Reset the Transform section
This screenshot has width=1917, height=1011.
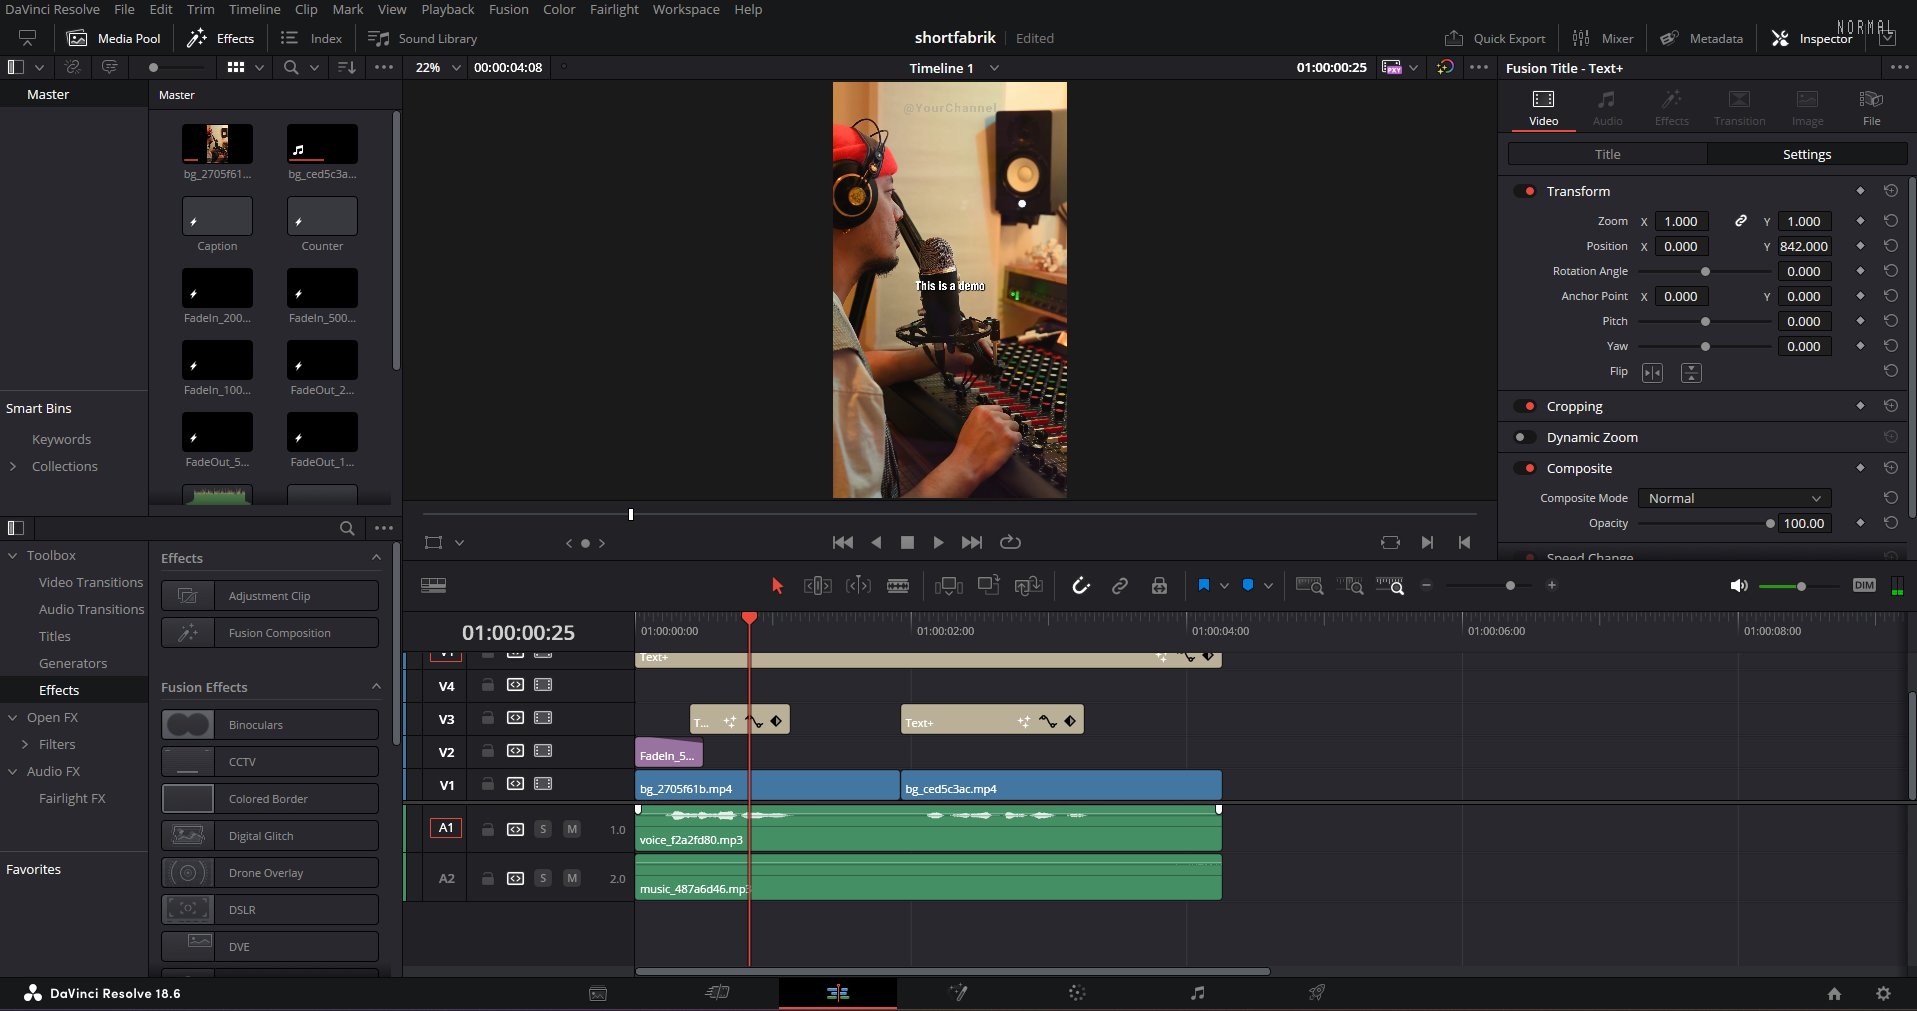point(1890,191)
